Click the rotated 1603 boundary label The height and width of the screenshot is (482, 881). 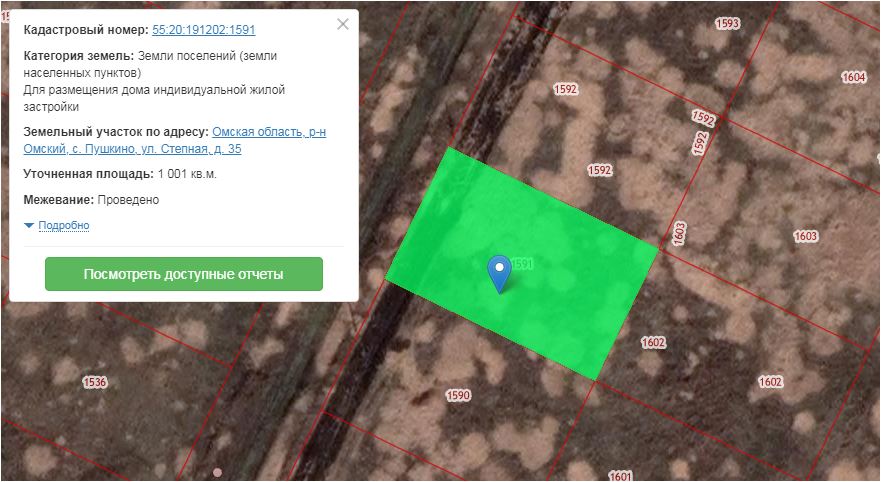[x=679, y=234]
